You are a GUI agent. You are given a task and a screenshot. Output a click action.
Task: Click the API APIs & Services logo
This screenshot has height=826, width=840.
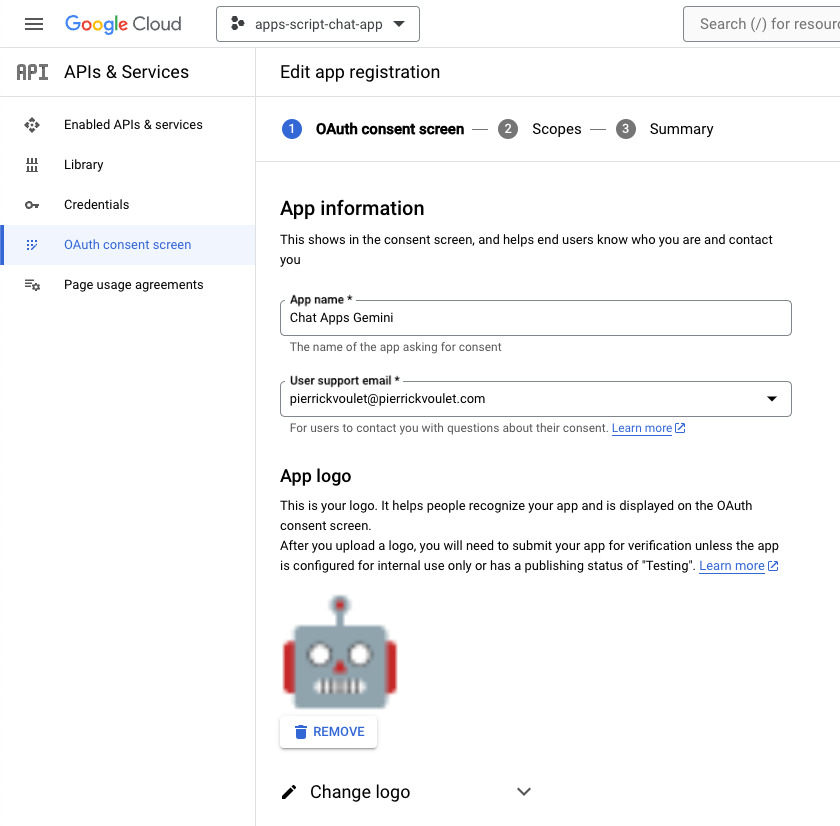[x=31, y=71]
